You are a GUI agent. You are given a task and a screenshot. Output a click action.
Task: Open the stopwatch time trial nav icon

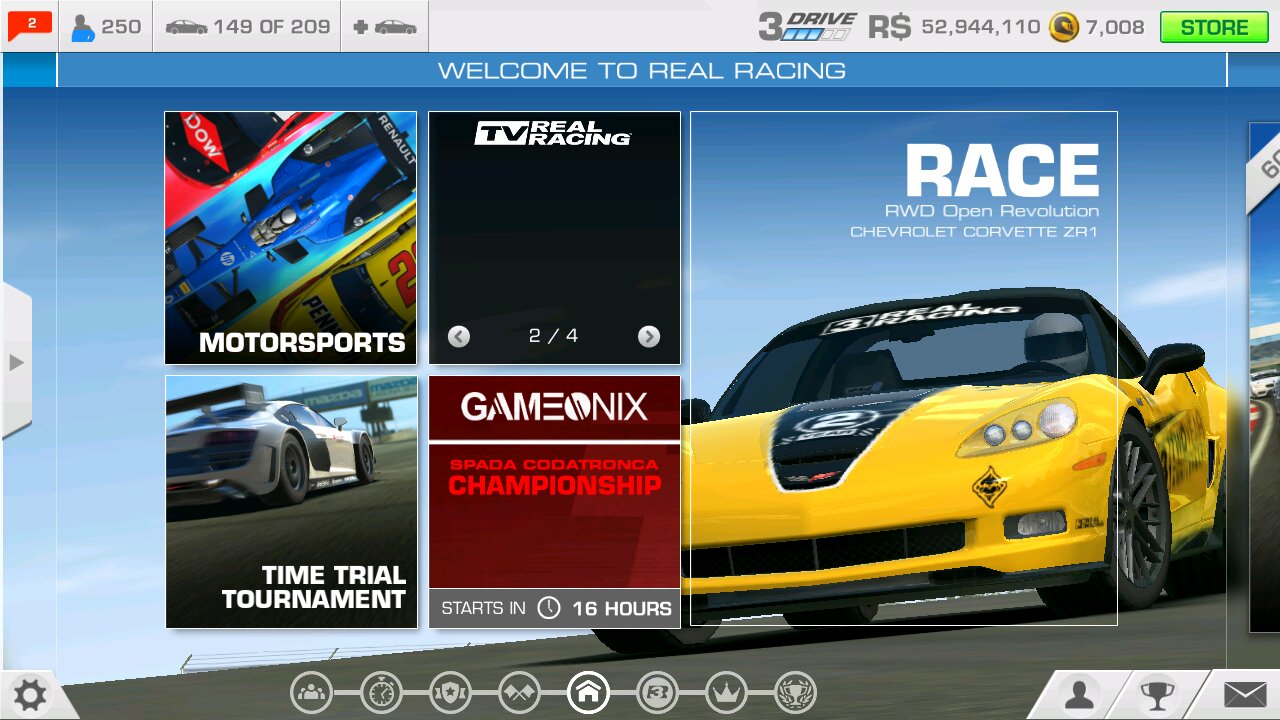381,691
